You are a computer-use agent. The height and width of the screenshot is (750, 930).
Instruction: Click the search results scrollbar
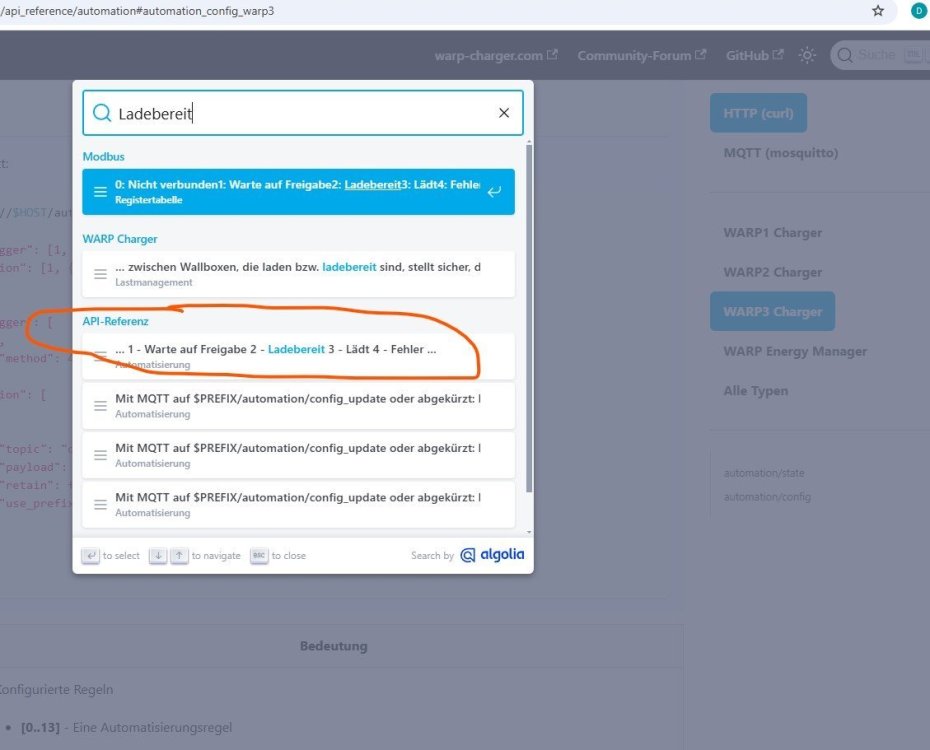(528, 320)
